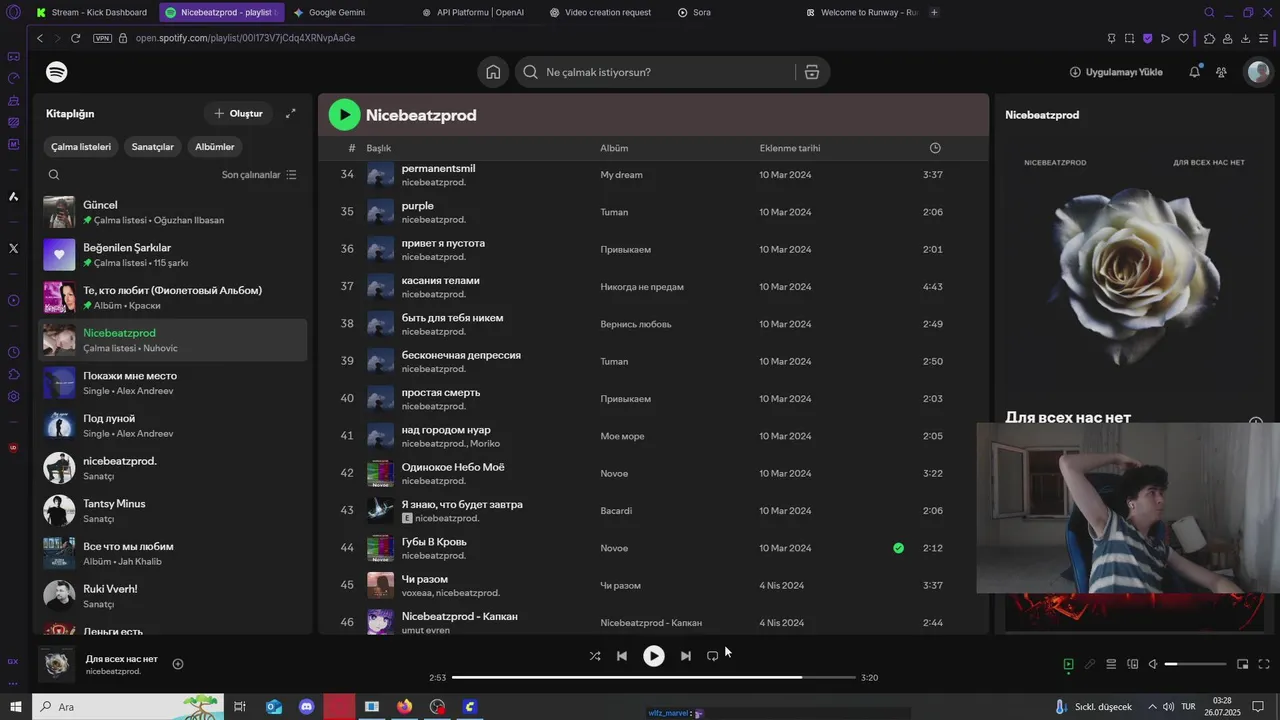Open Browse icon beside search field

(811, 72)
